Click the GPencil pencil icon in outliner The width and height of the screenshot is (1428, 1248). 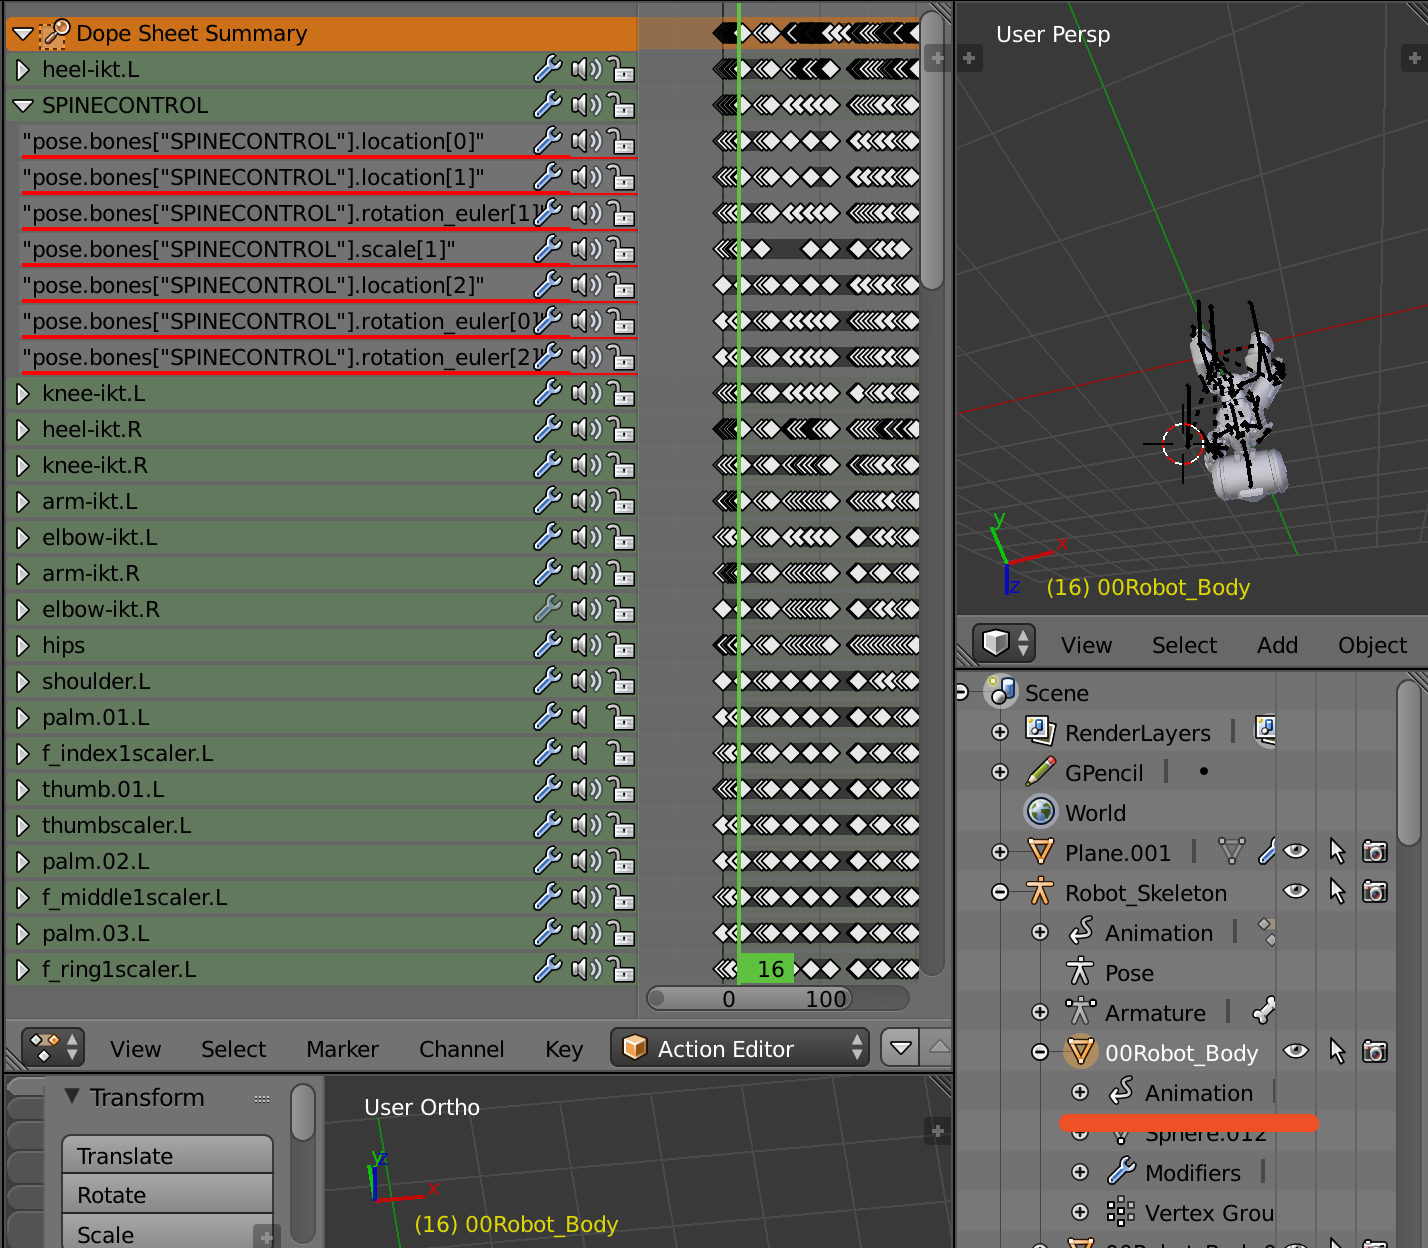1041,771
